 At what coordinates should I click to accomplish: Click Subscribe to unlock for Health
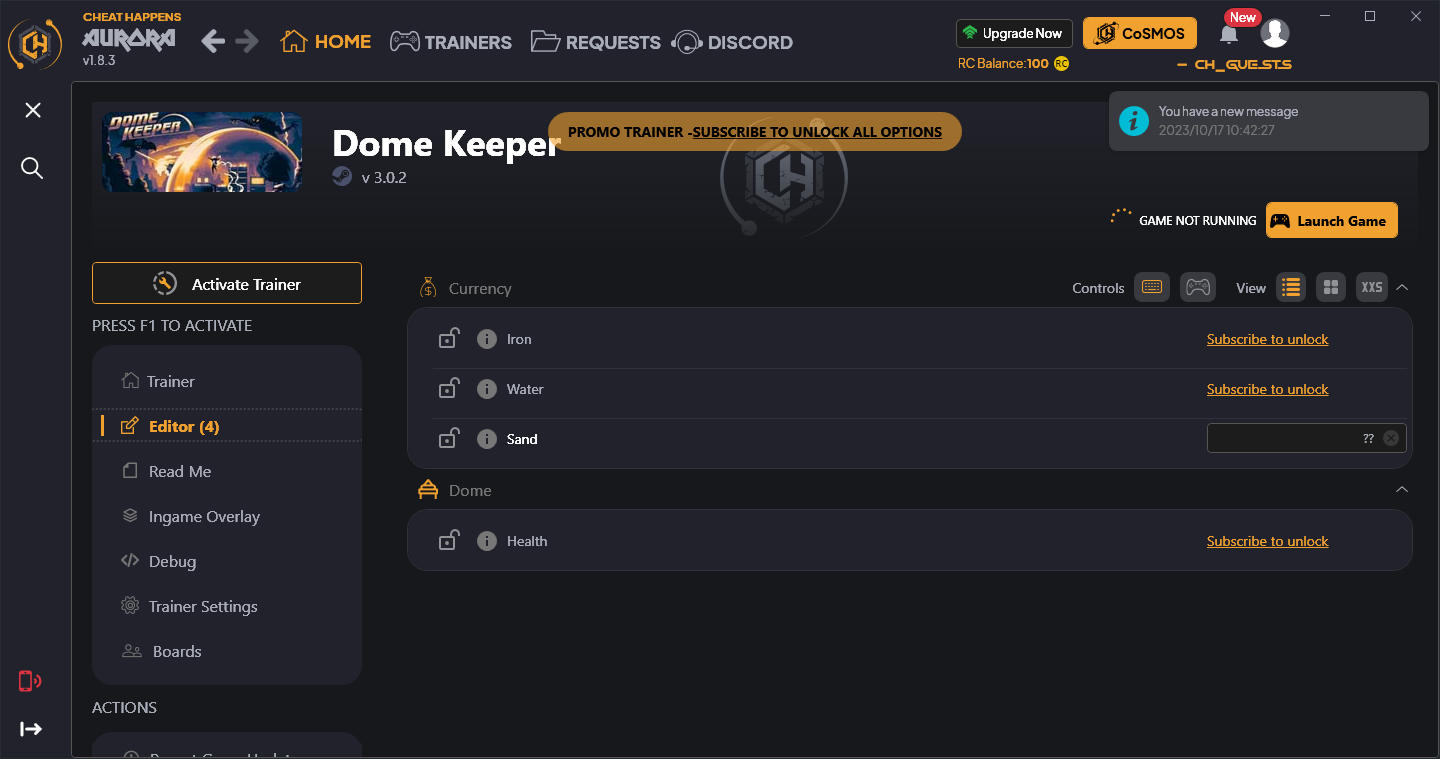(1267, 541)
